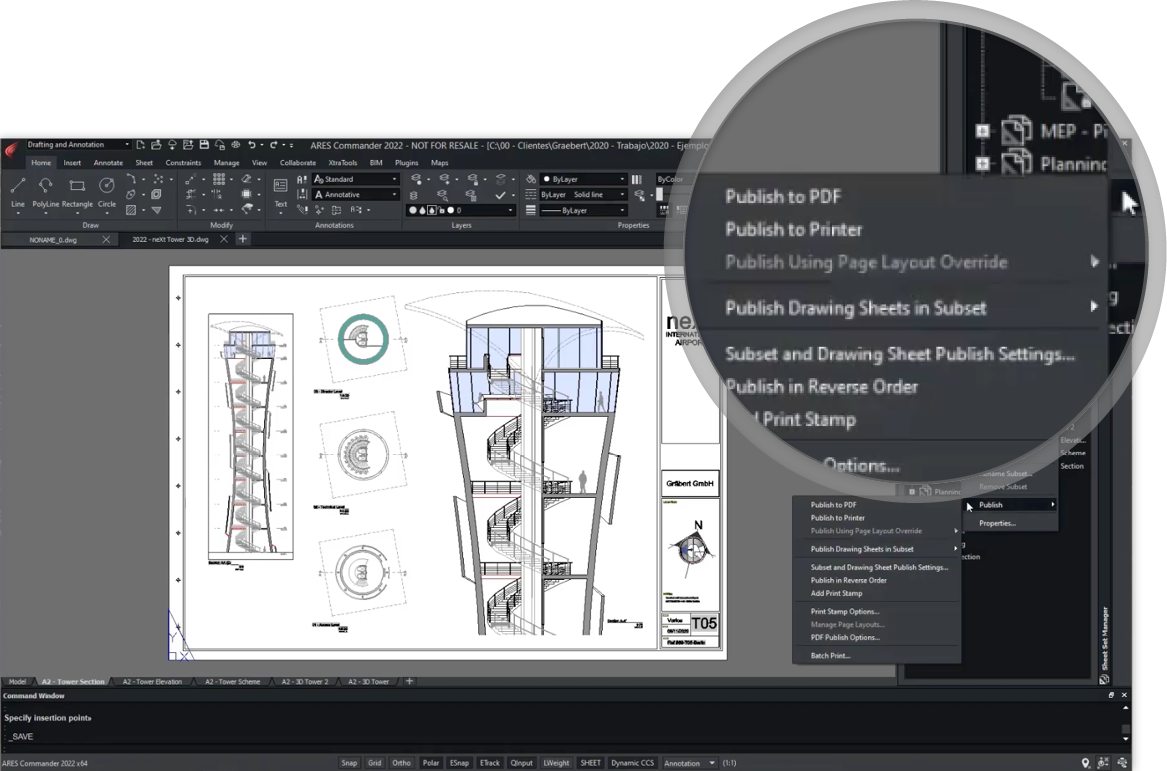Select the Circle tool
The height and width of the screenshot is (771, 1167).
(106, 191)
